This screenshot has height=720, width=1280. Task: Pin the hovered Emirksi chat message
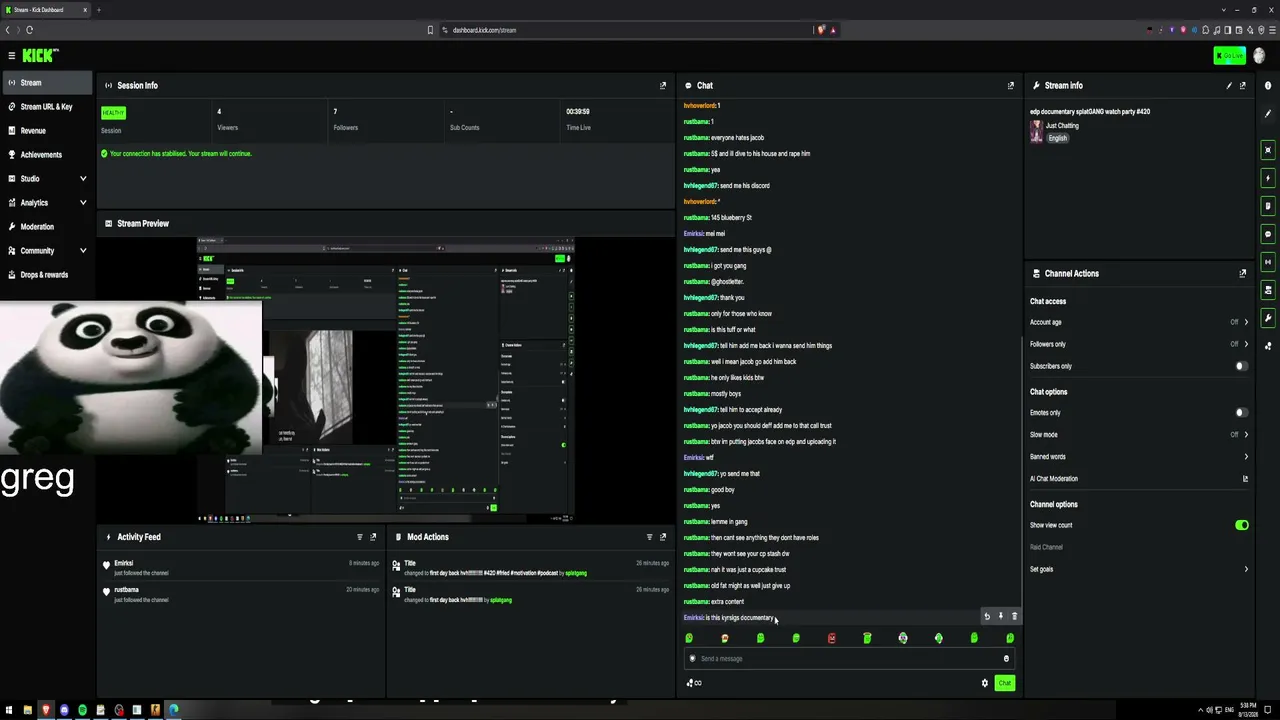coord(1000,616)
